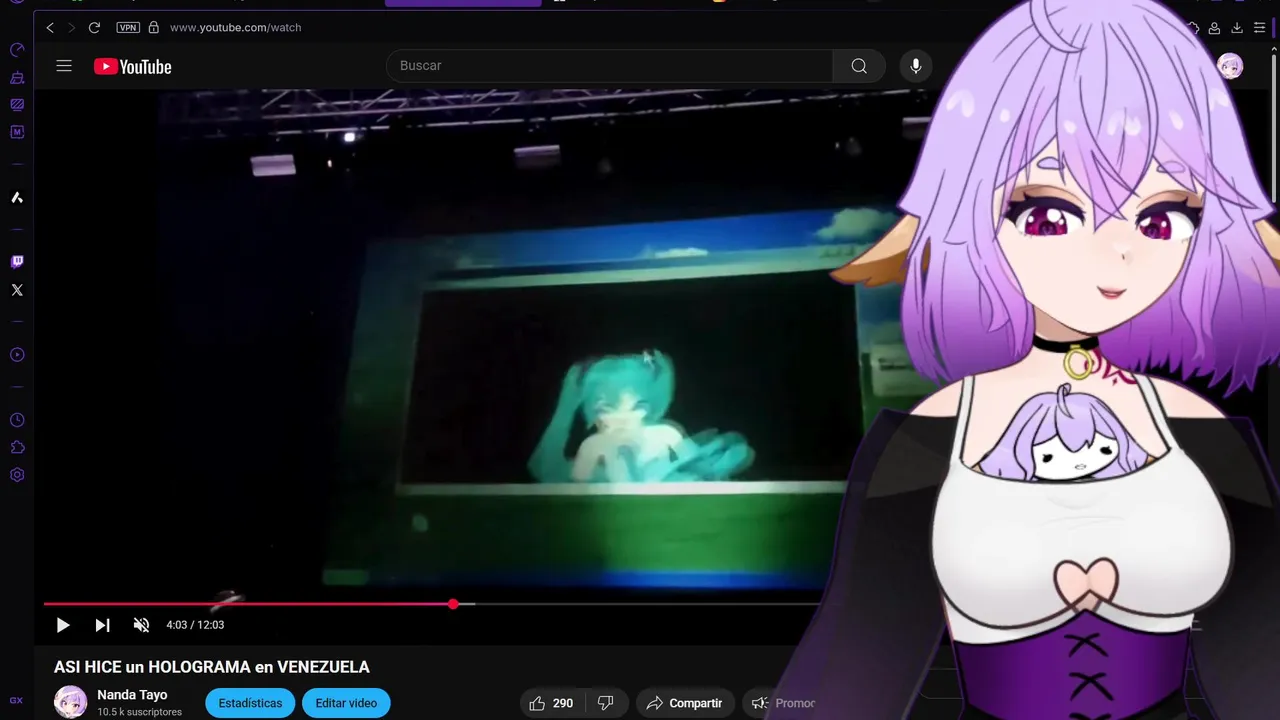Viewport: 1280px width, 720px height.
Task: Click the Promocionar megaphone button
Action: pos(783,703)
